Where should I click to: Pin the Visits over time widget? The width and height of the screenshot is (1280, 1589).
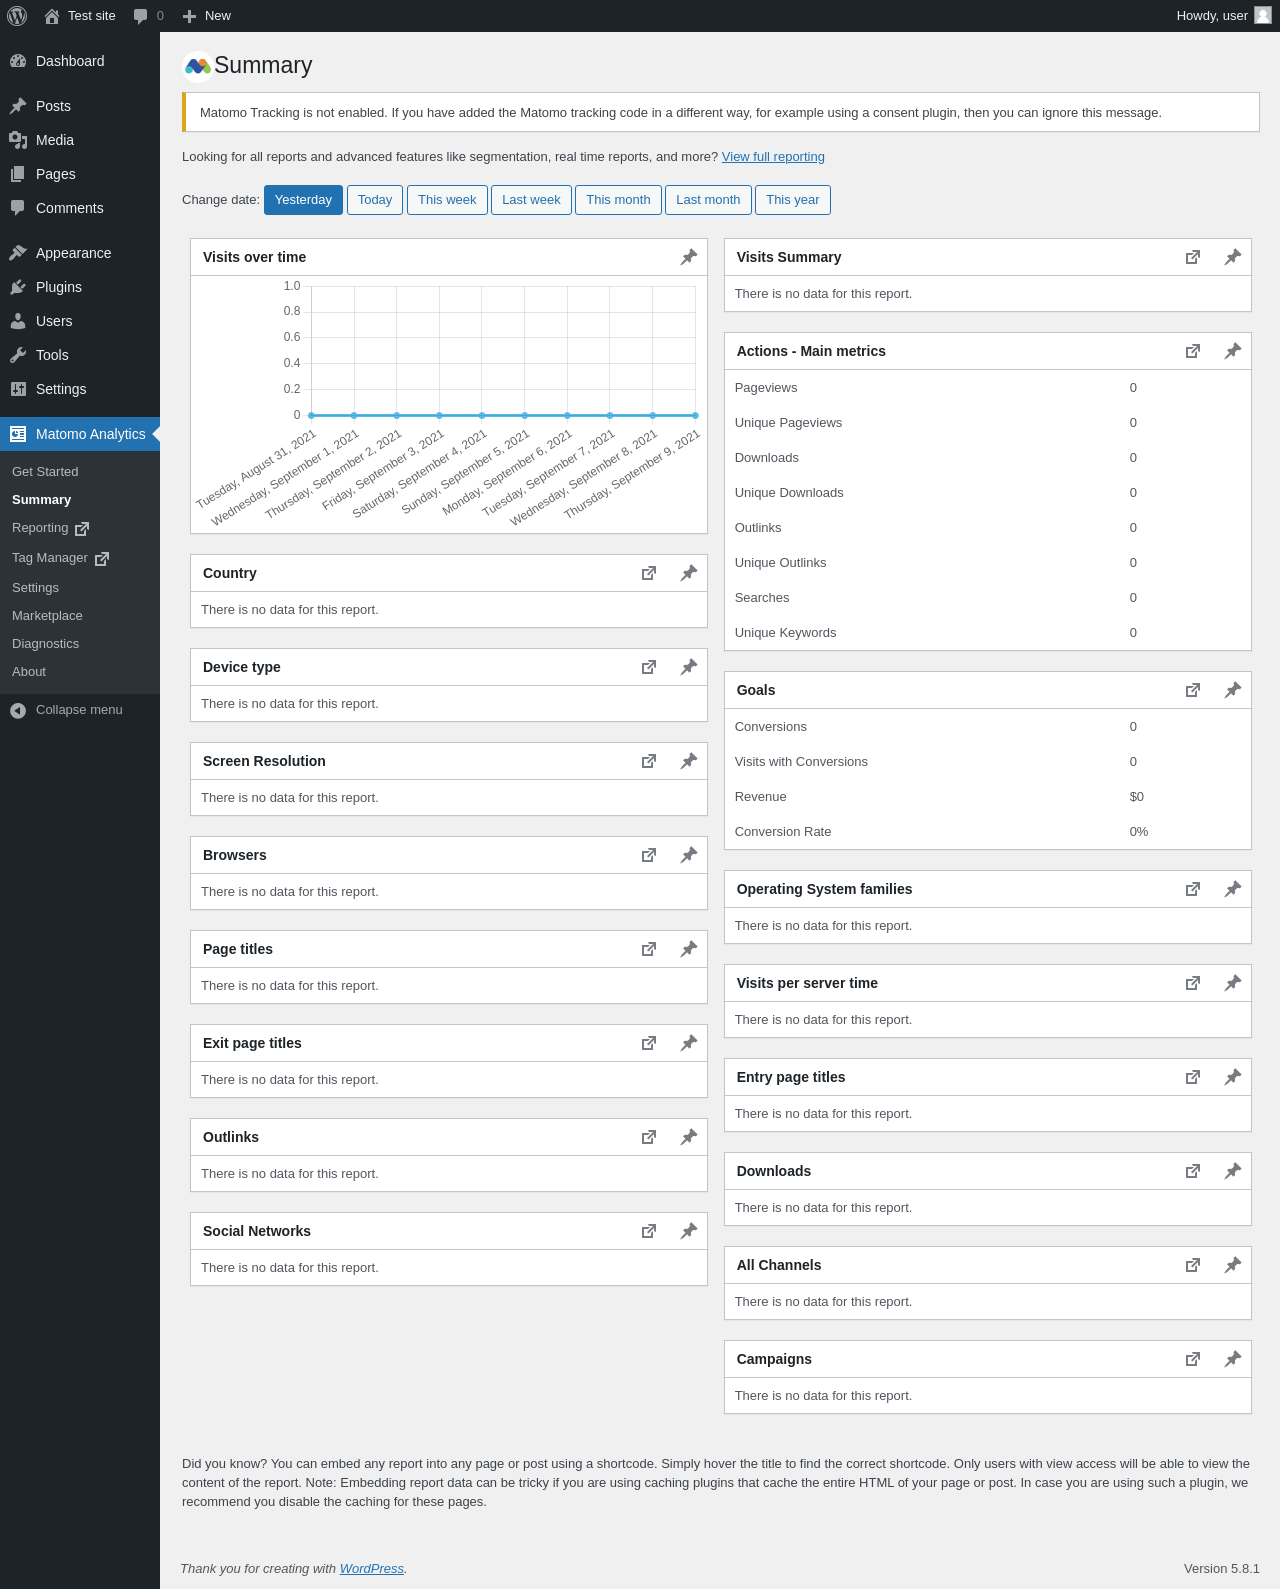[689, 257]
